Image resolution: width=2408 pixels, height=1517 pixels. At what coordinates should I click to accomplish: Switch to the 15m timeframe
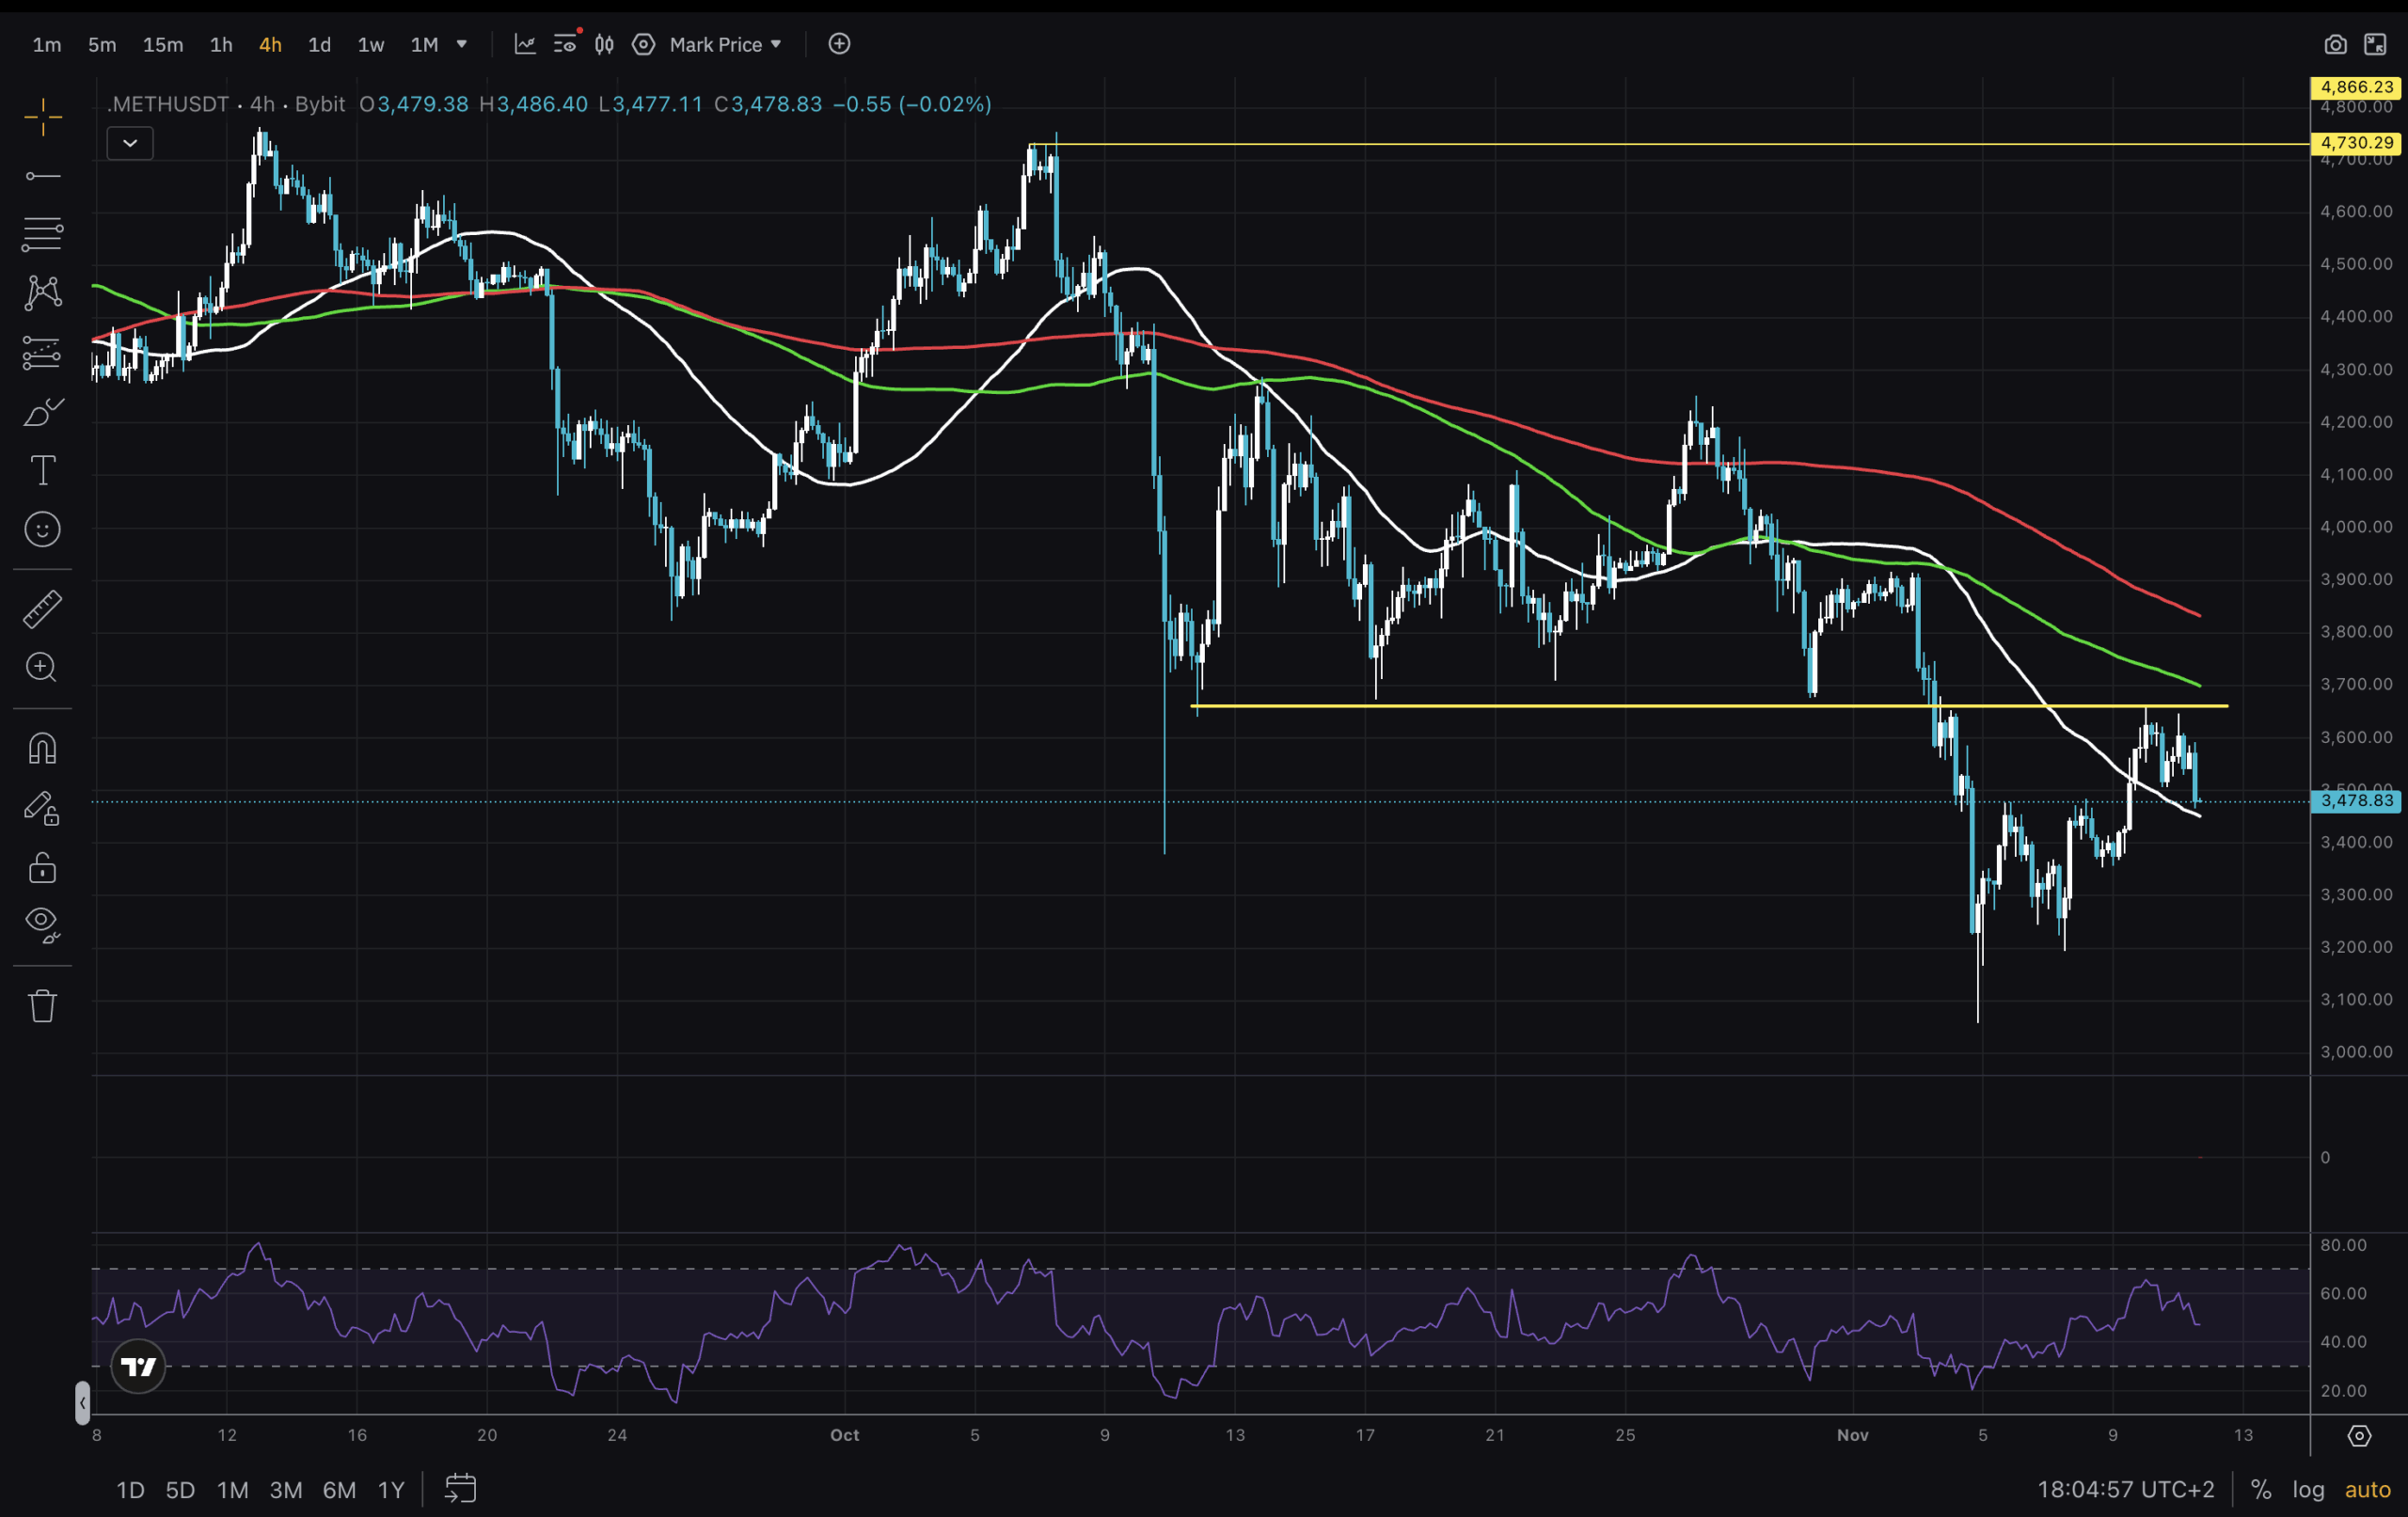[163, 44]
